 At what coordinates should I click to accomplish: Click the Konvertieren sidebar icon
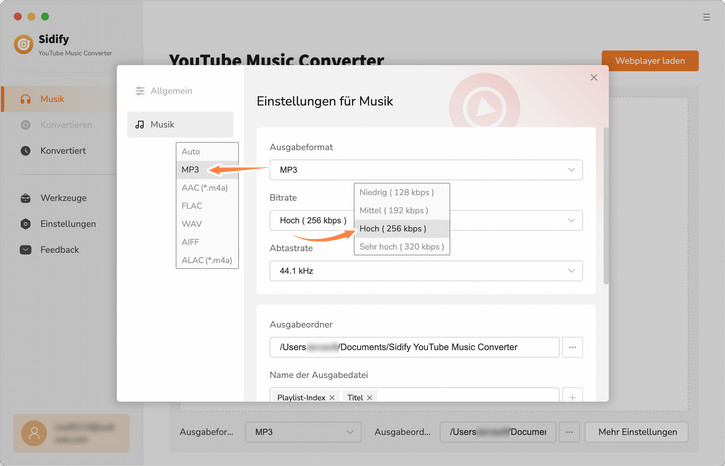pos(26,125)
